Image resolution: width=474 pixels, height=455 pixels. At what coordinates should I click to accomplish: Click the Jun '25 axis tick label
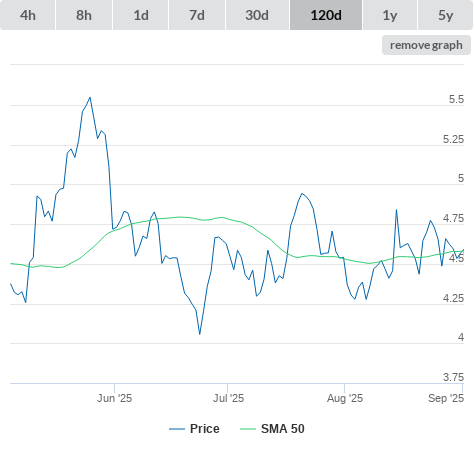(114, 398)
